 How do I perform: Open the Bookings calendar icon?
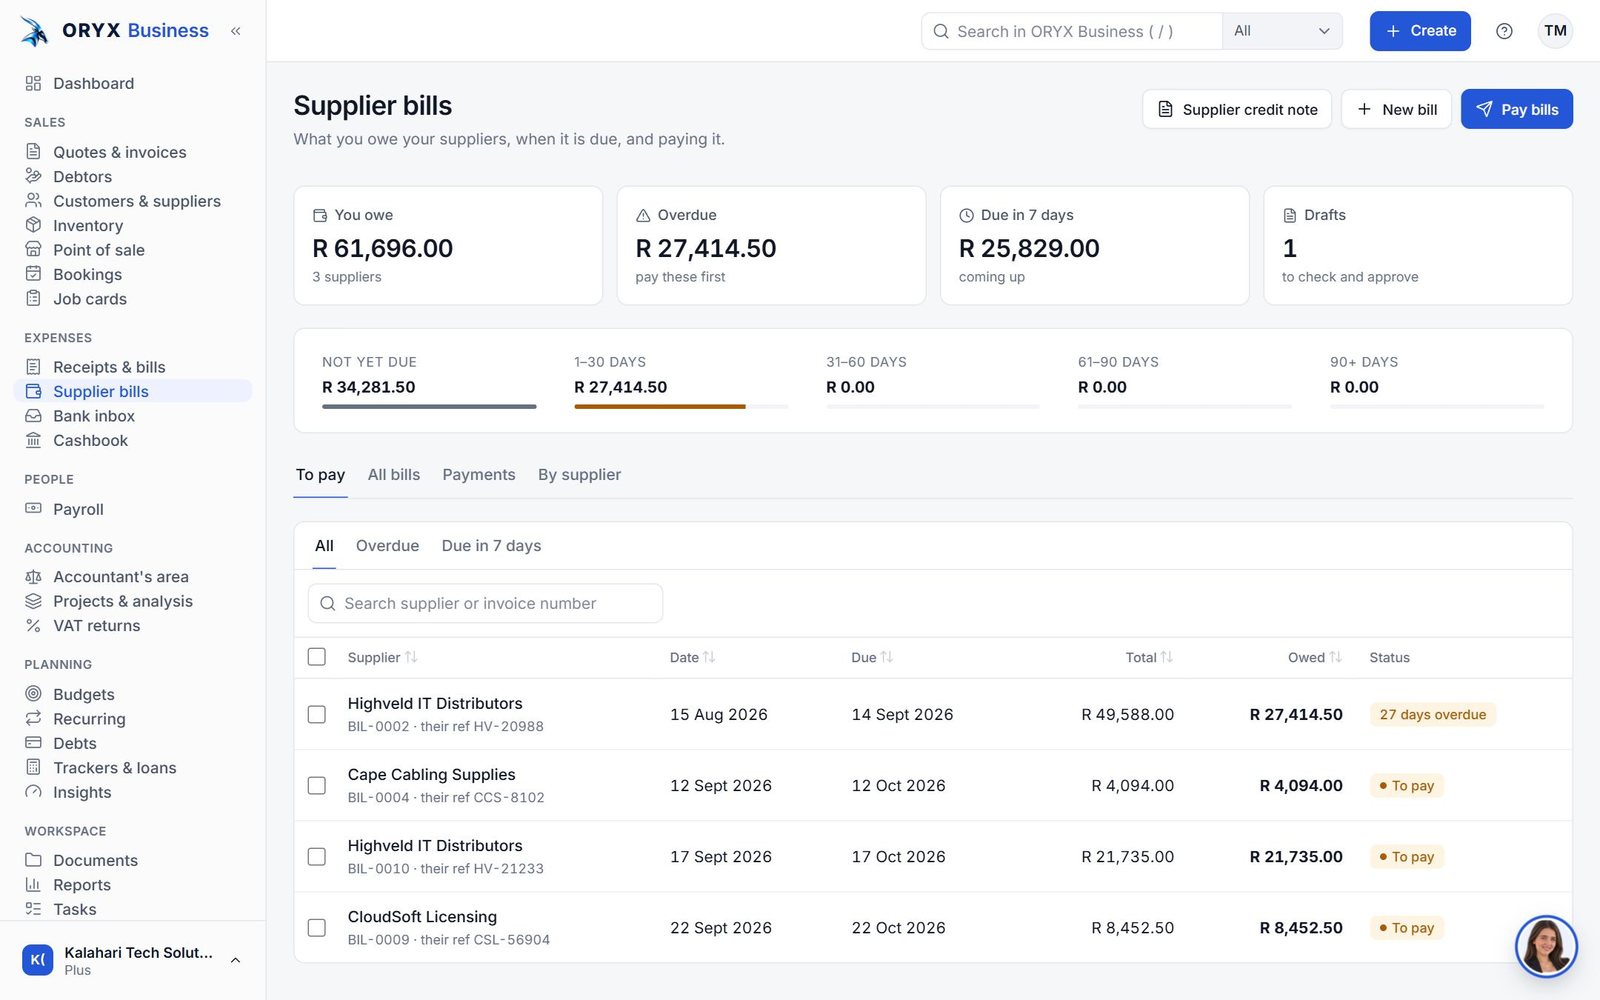[33, 274]
